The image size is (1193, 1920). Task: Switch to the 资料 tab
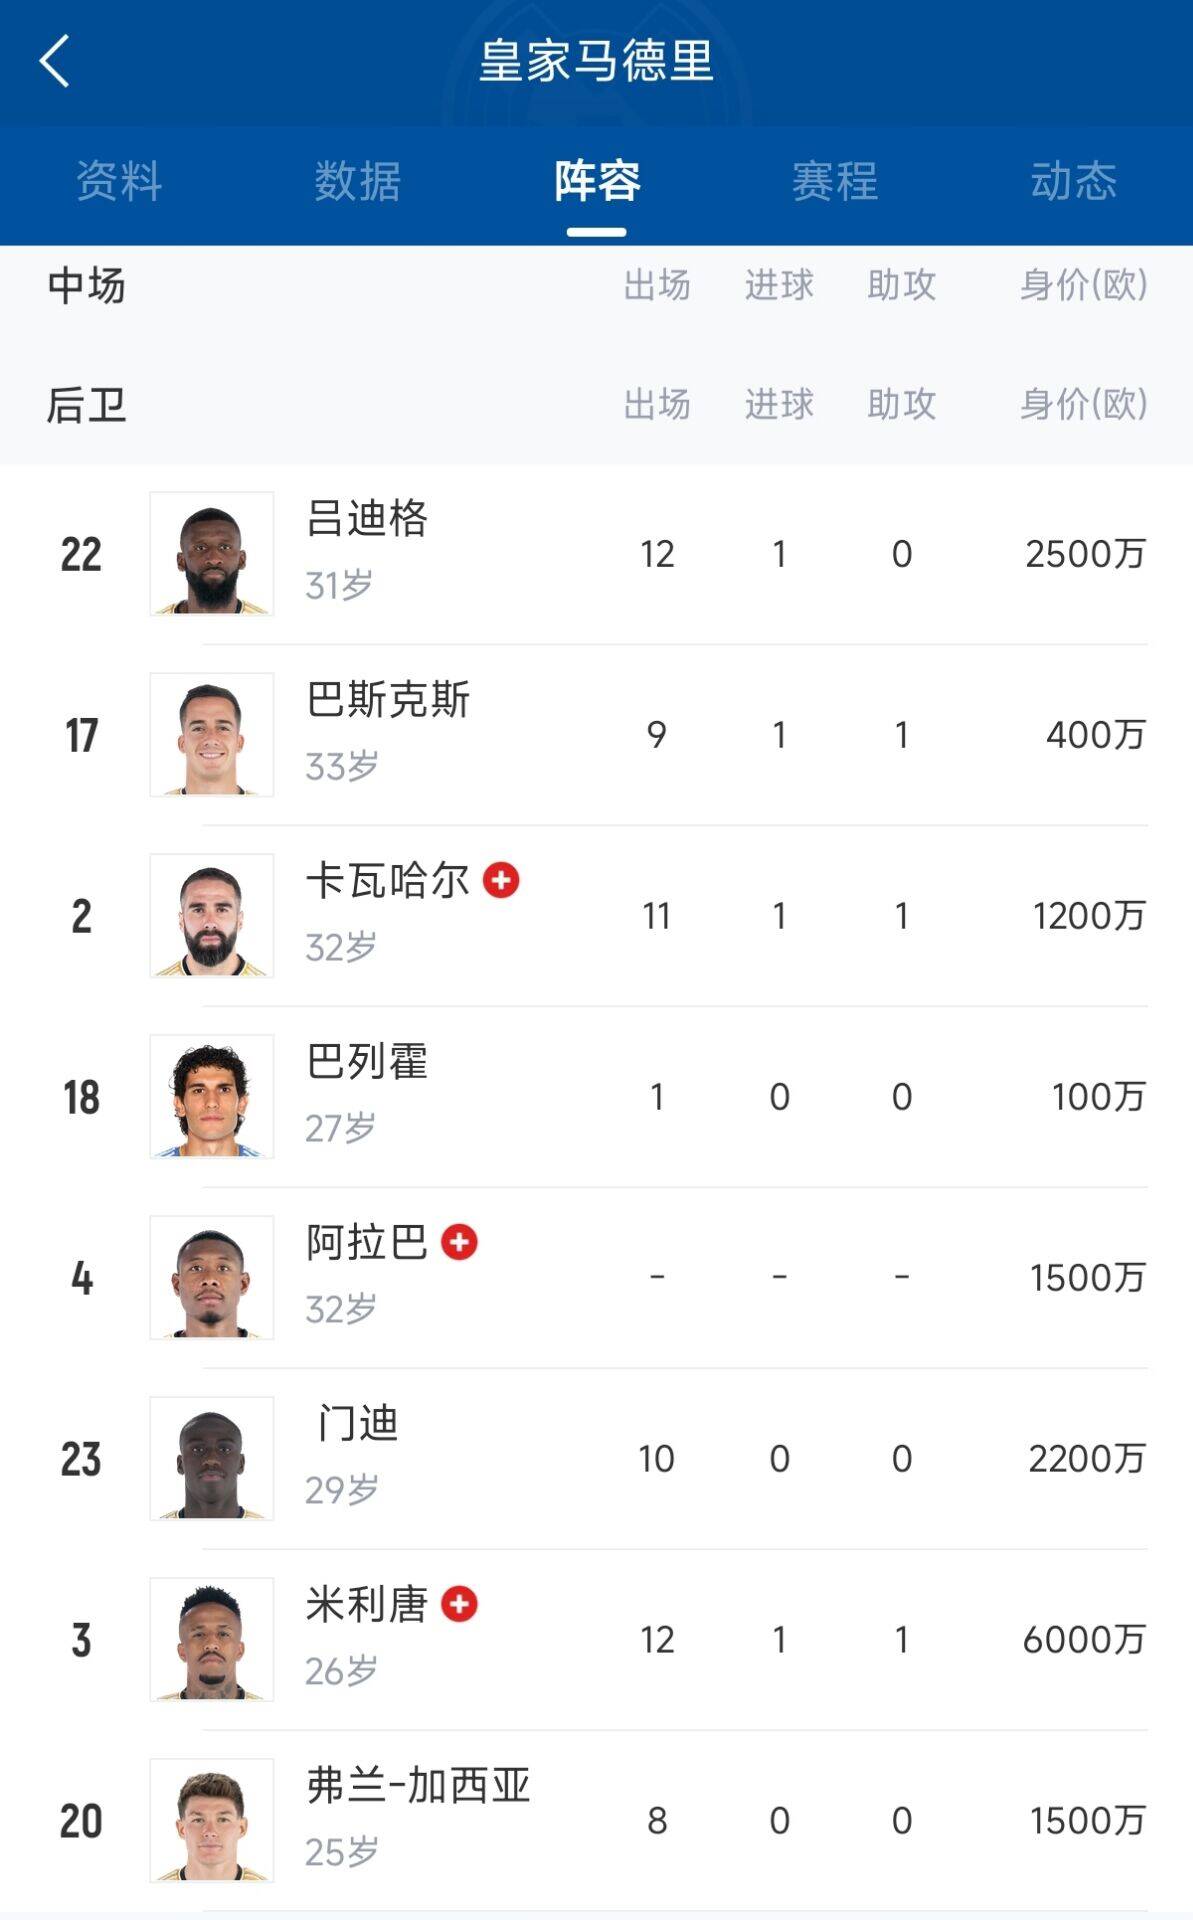pyautogui.click(x=119, y=181)
